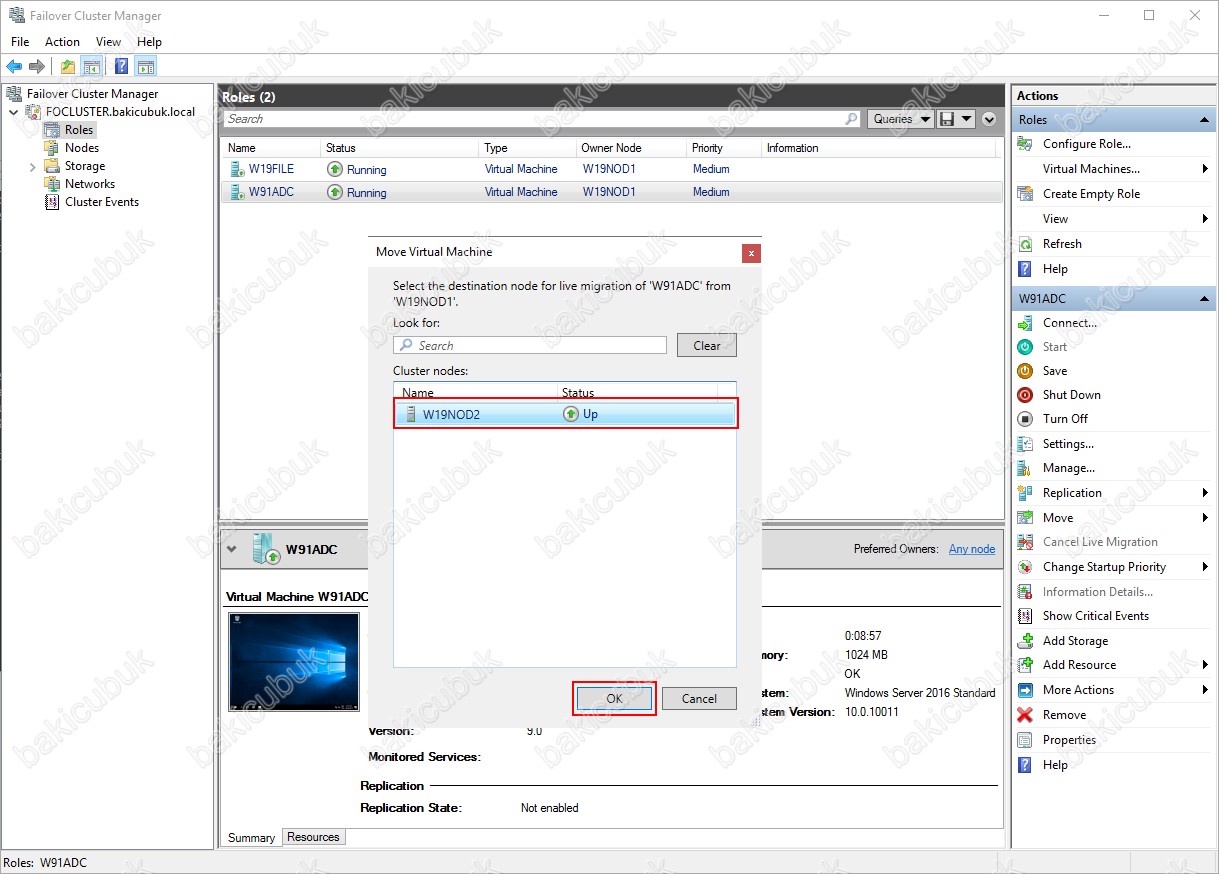Collapse the Roles section in Actions pane
The width and height of the screenshot is (1219, 874).
click(x=1204, y=120)
